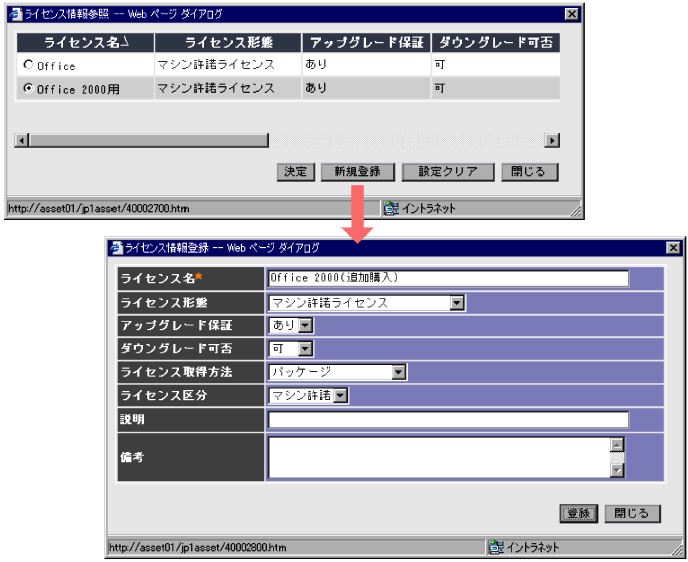688x562 pixels.
Task: Click the 設定クリア button
Action: [448, 172]
